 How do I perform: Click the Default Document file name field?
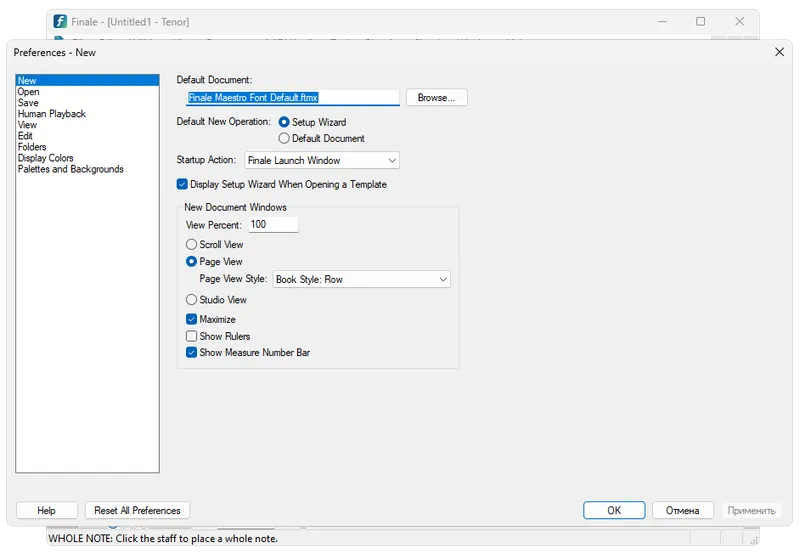click(x=292, y=97)
